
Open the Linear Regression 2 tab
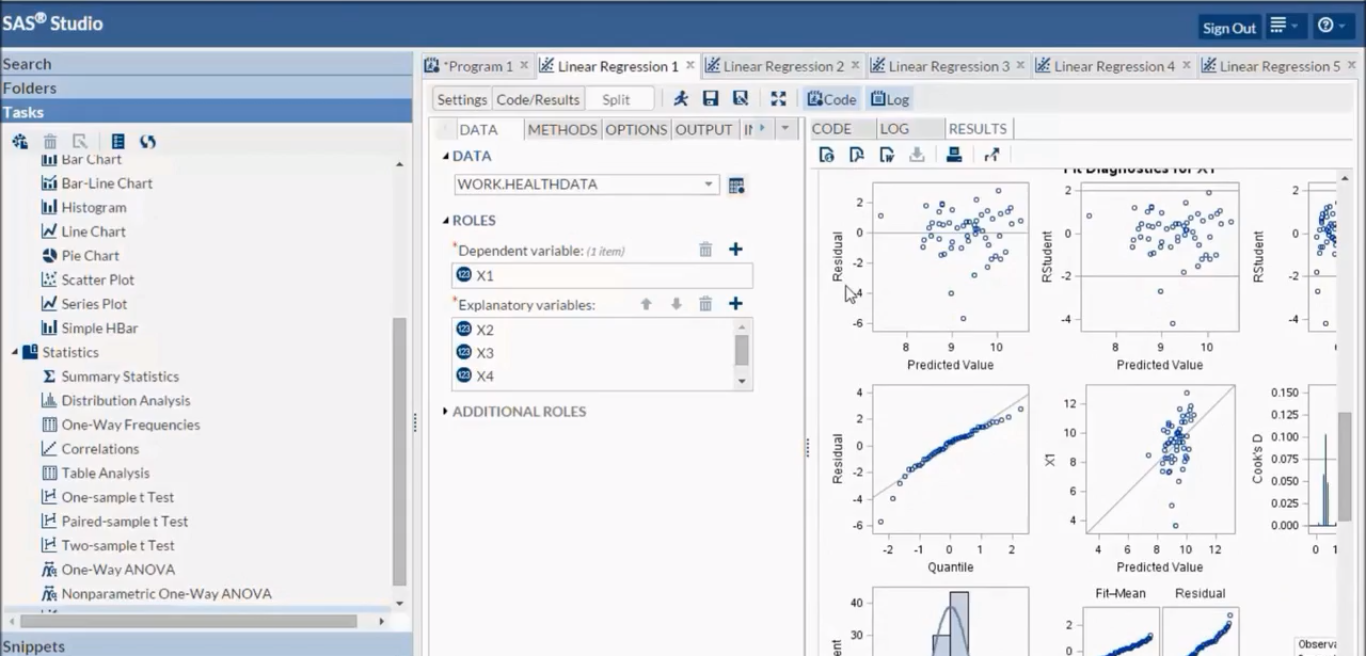[x=783, y=66]
